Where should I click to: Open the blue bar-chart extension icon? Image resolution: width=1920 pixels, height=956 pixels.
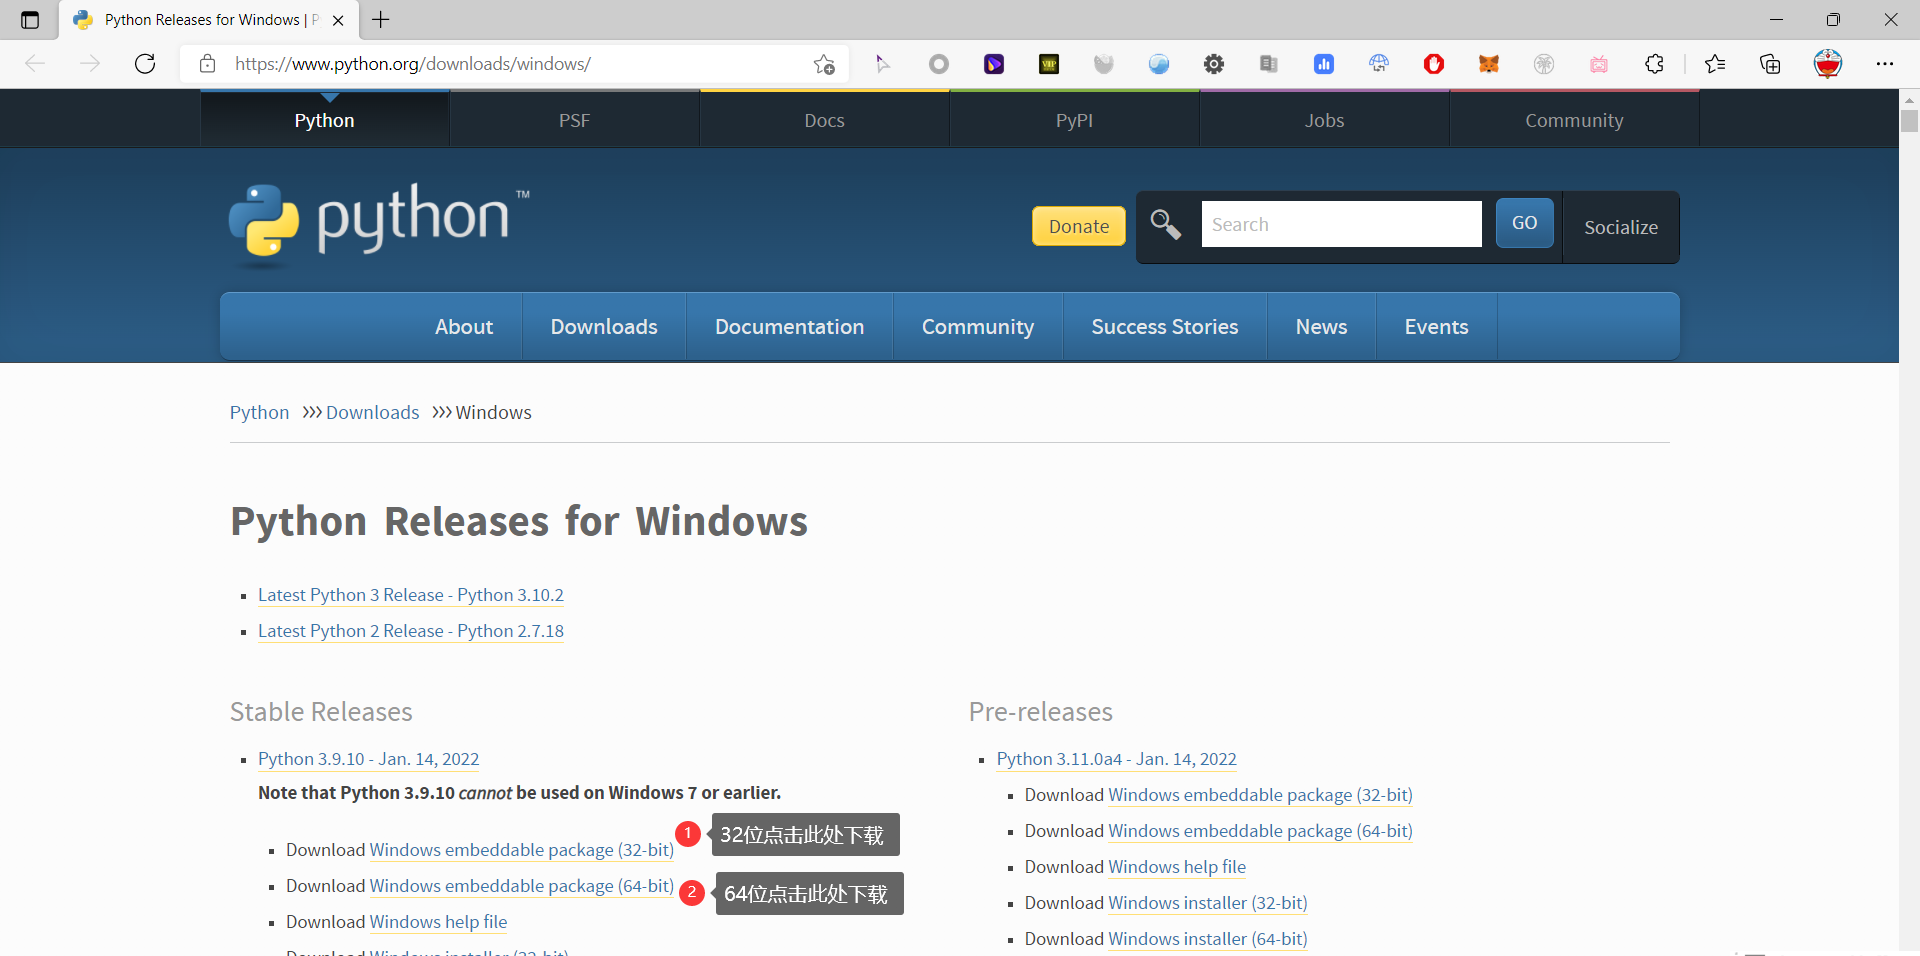pos(1324,64)
